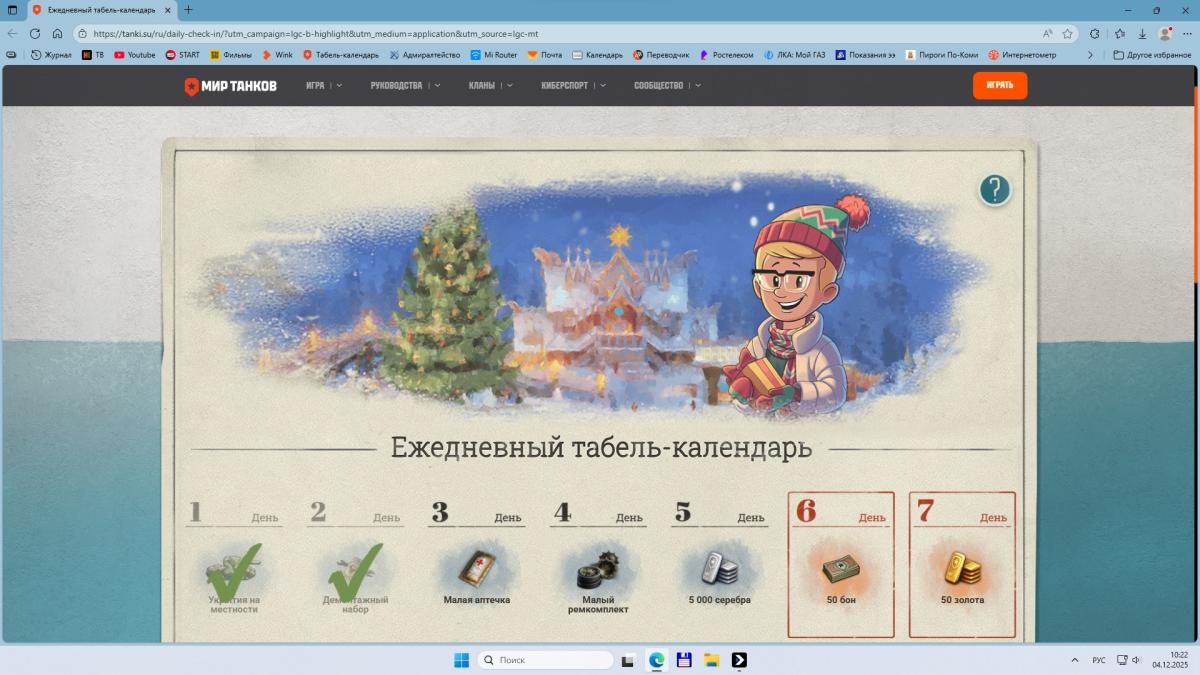1200x675 pixels.
Task: Open browser settings three-dots menu
Action: 1187,33
